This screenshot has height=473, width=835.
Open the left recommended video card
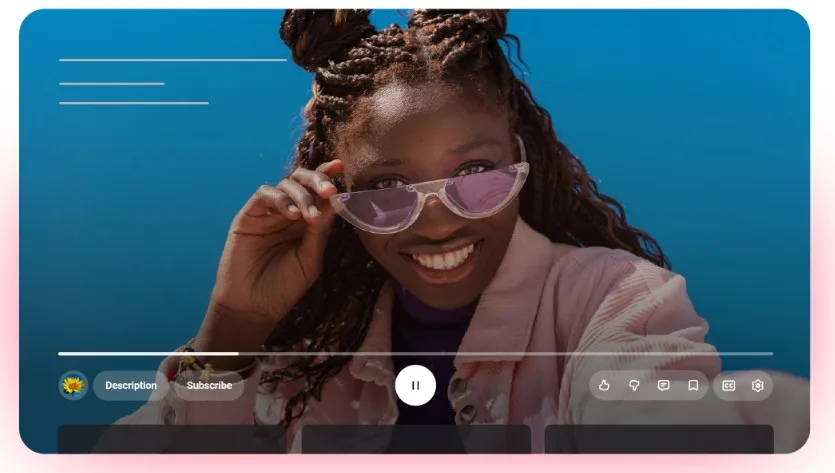(x=172, y=439)
